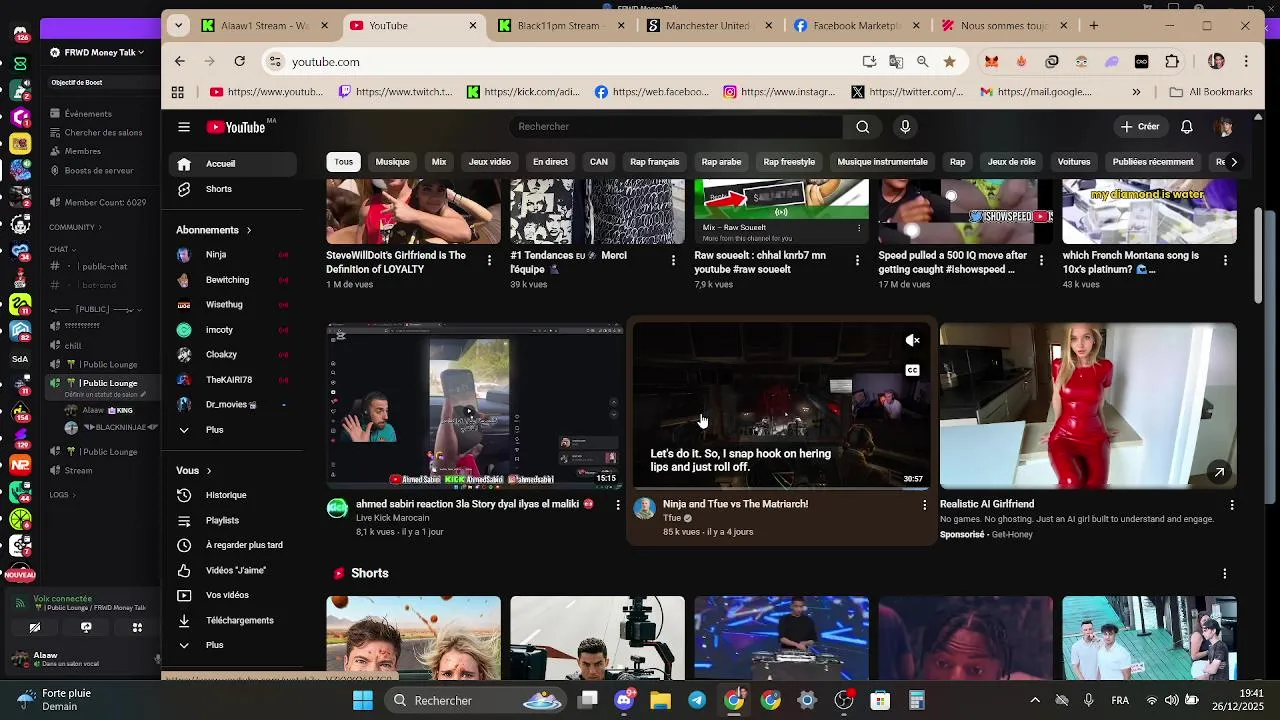This screenshot has height=720, width=1280.
Task: Click the YouTube logo
Action: tap(236, 127)
